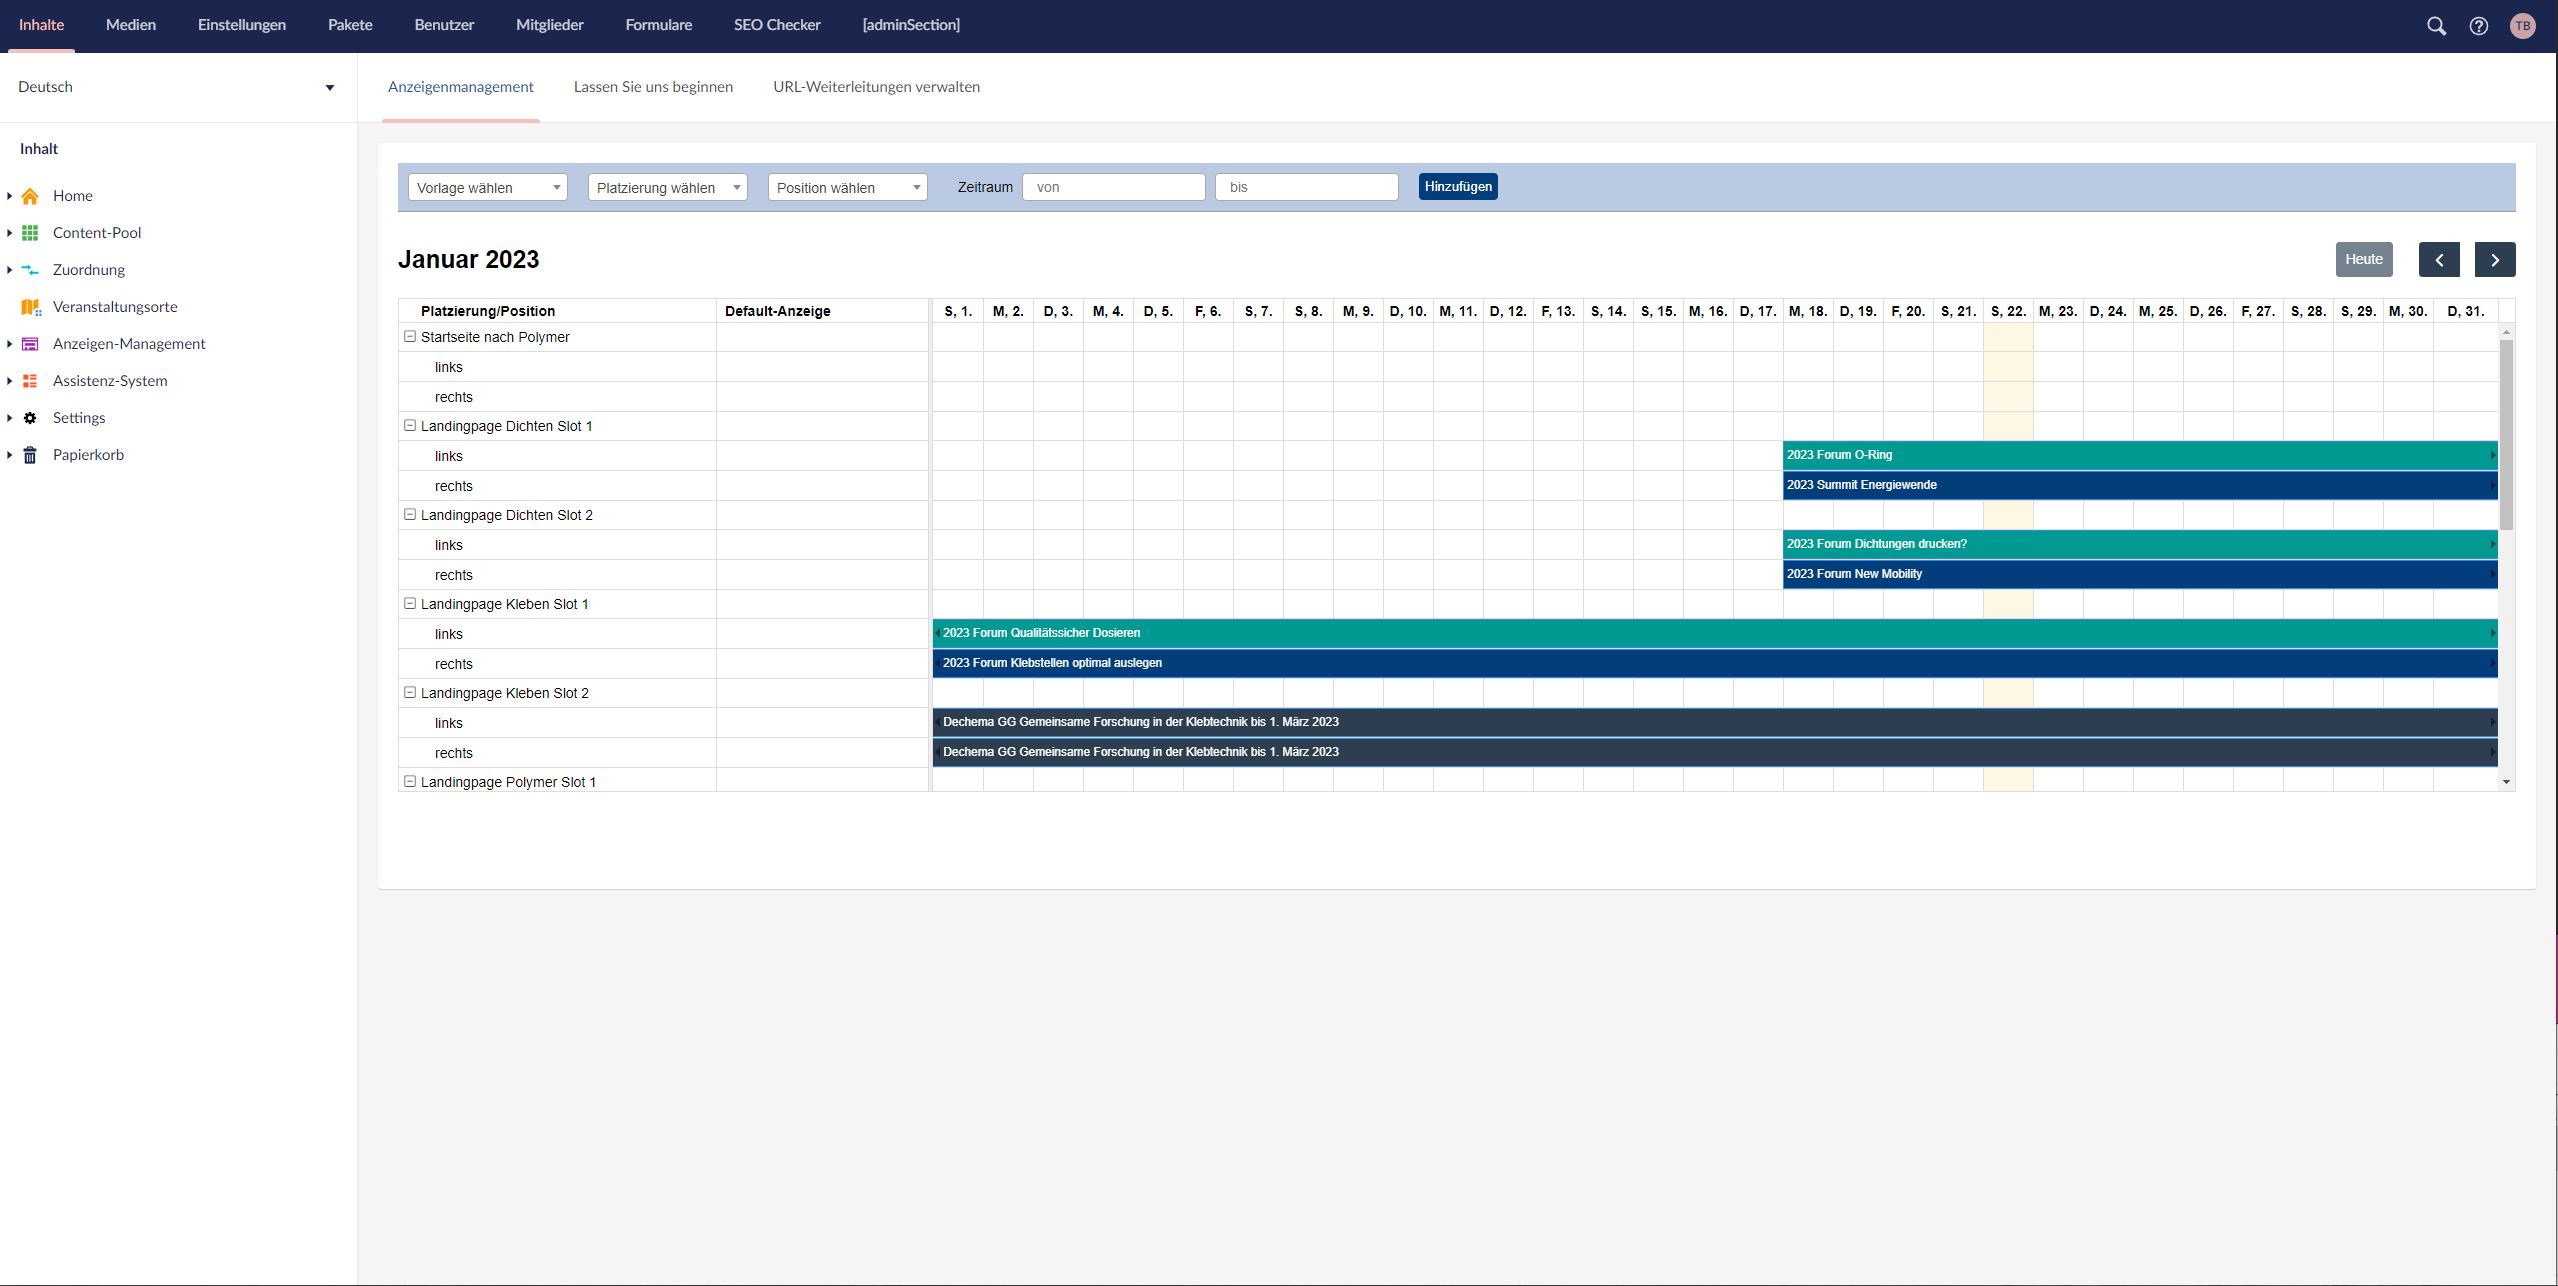Image resolution: width=2558 pixels, height=1286 pixels.
Task: Click the Zeitraum von input field
Action: 1113,187
